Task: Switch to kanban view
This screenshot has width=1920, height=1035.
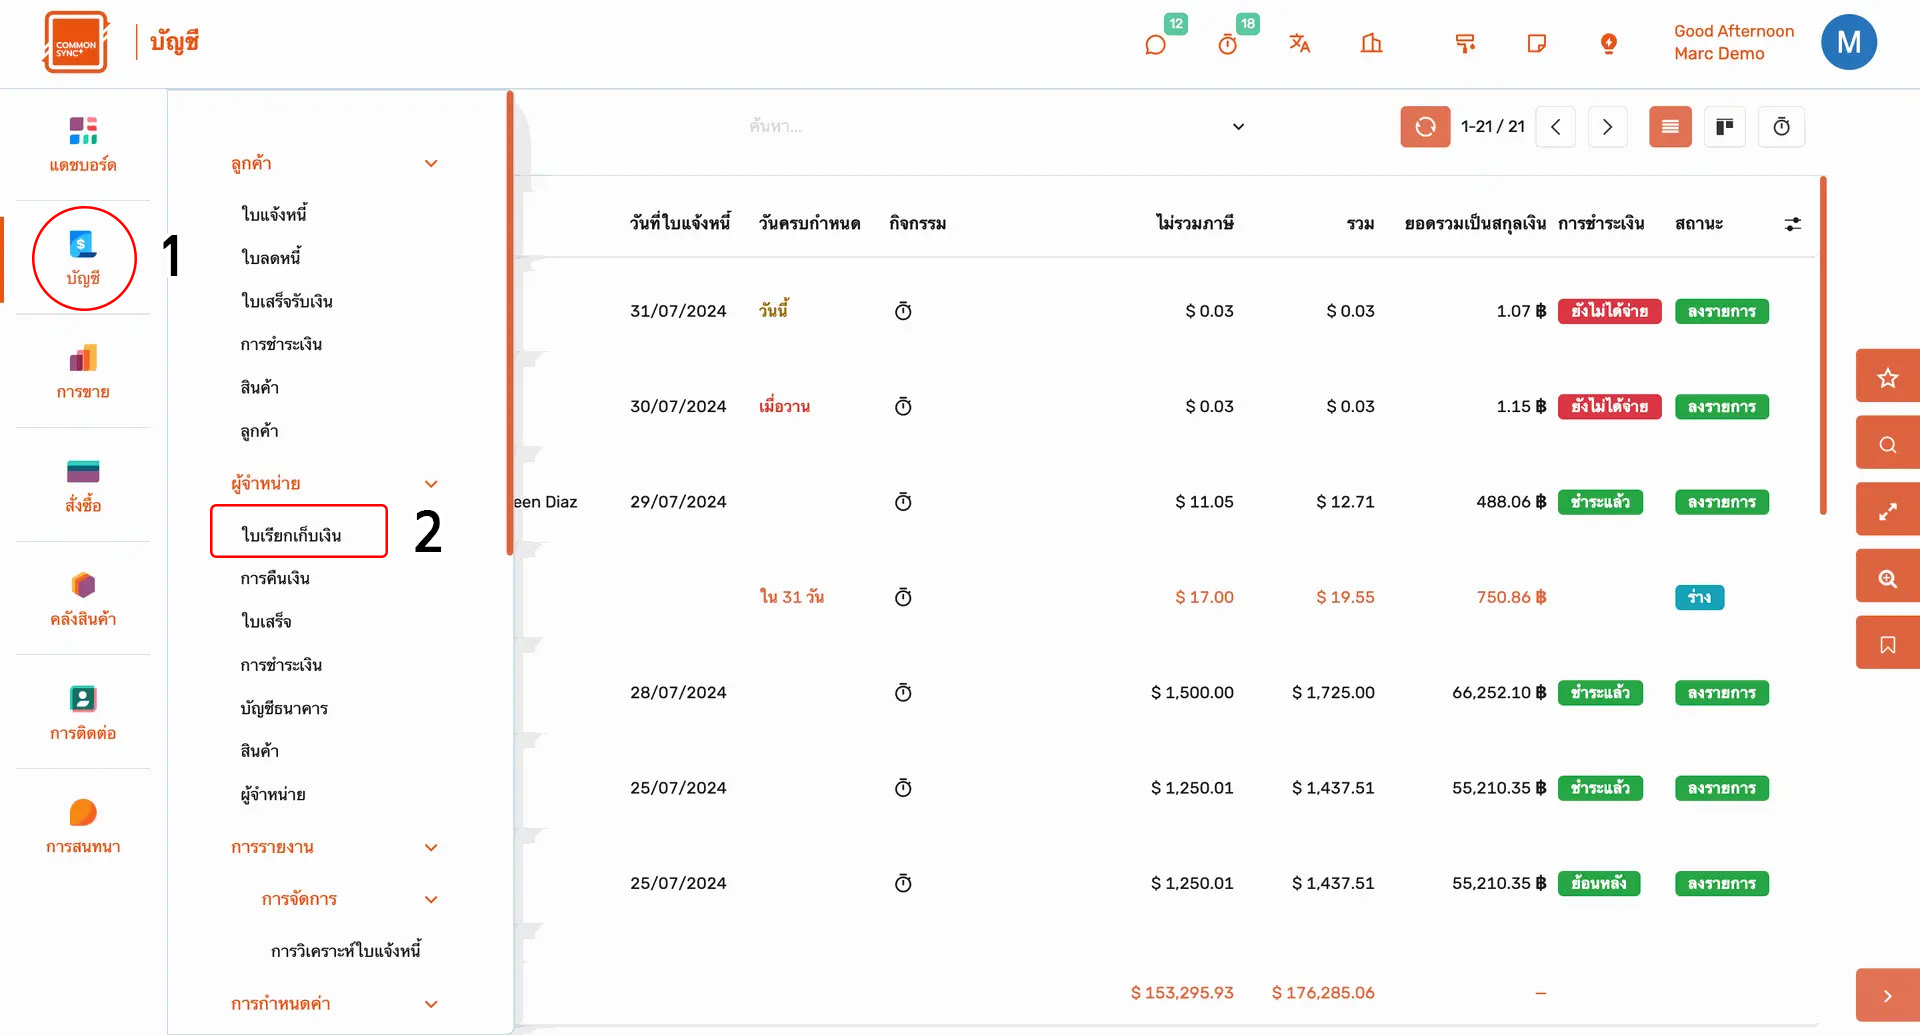Action: pyautogui.click(x=1724, y=127)
